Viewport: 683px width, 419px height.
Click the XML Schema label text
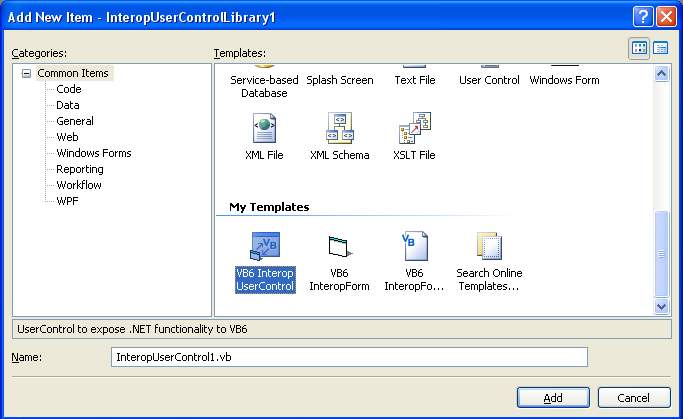tap(340, 155)
